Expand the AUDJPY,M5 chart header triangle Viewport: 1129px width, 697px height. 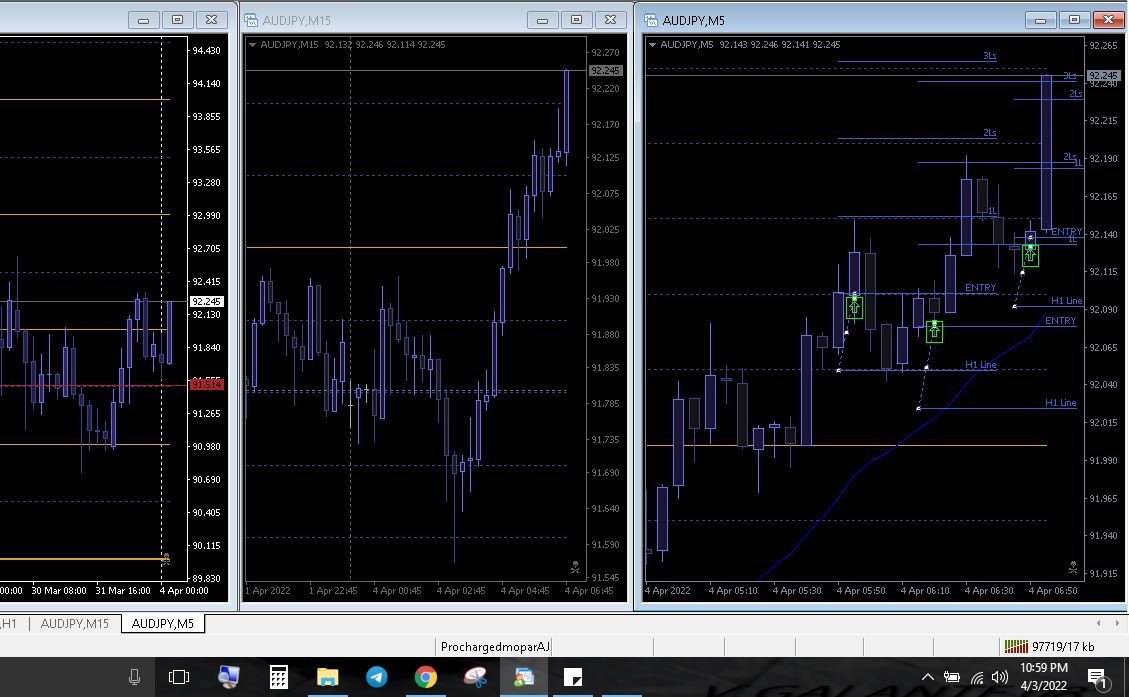point(652,45)
